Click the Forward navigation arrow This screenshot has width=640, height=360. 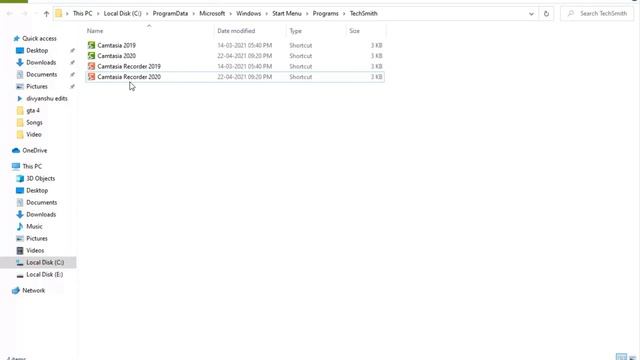click(24, 13)
